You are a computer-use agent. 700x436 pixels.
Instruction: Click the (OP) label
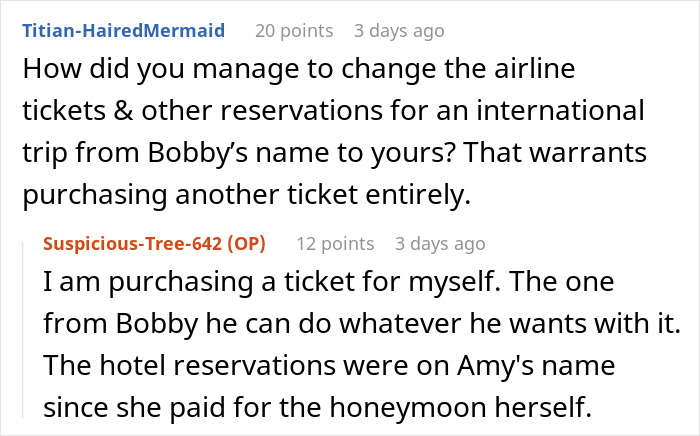coord(246,244)
